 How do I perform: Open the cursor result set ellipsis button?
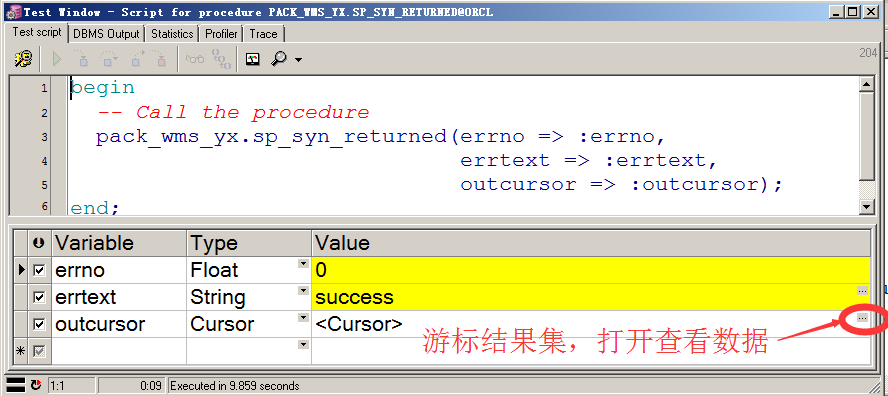(862, 318)
